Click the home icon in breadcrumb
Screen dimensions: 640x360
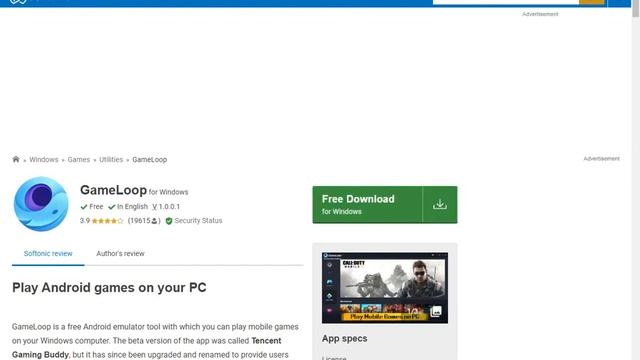point(16,159)
